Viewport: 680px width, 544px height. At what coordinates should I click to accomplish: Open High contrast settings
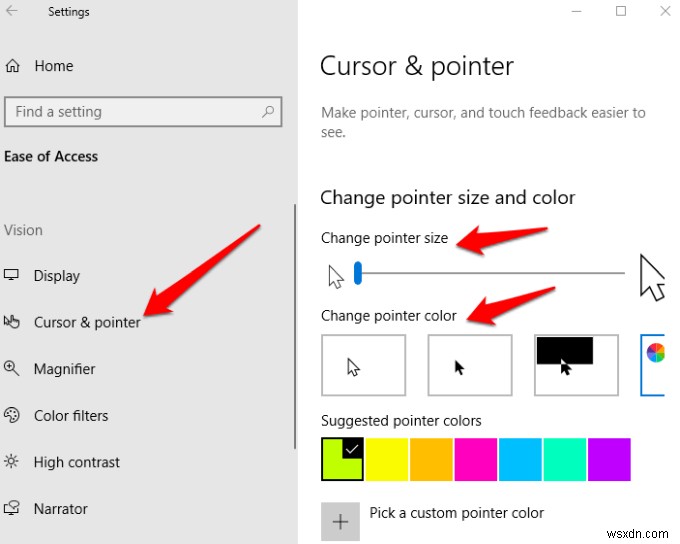77,462
